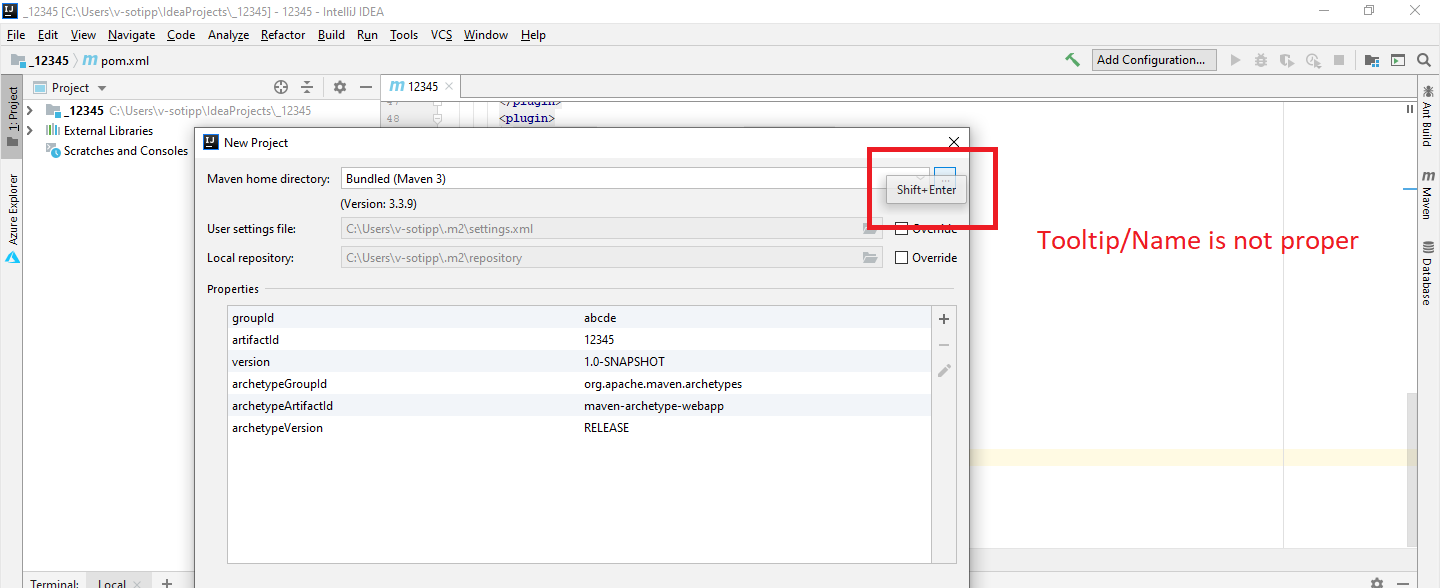Select the Run icon in the toolbar
This screenshot has width=1440, height=588.
click(1235, 60)
